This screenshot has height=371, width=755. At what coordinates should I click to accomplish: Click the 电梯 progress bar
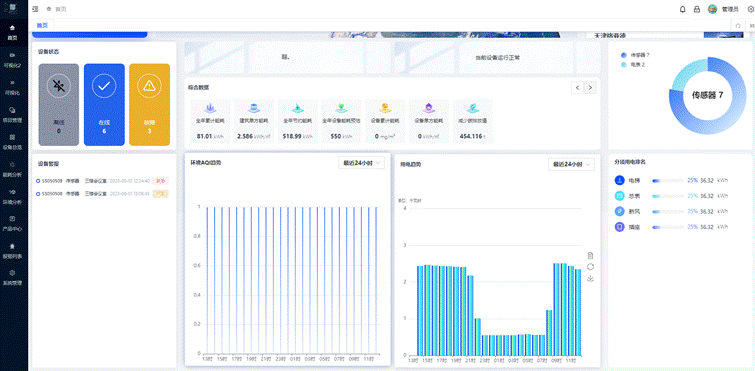pyautogui.click(x=668, y=181)
